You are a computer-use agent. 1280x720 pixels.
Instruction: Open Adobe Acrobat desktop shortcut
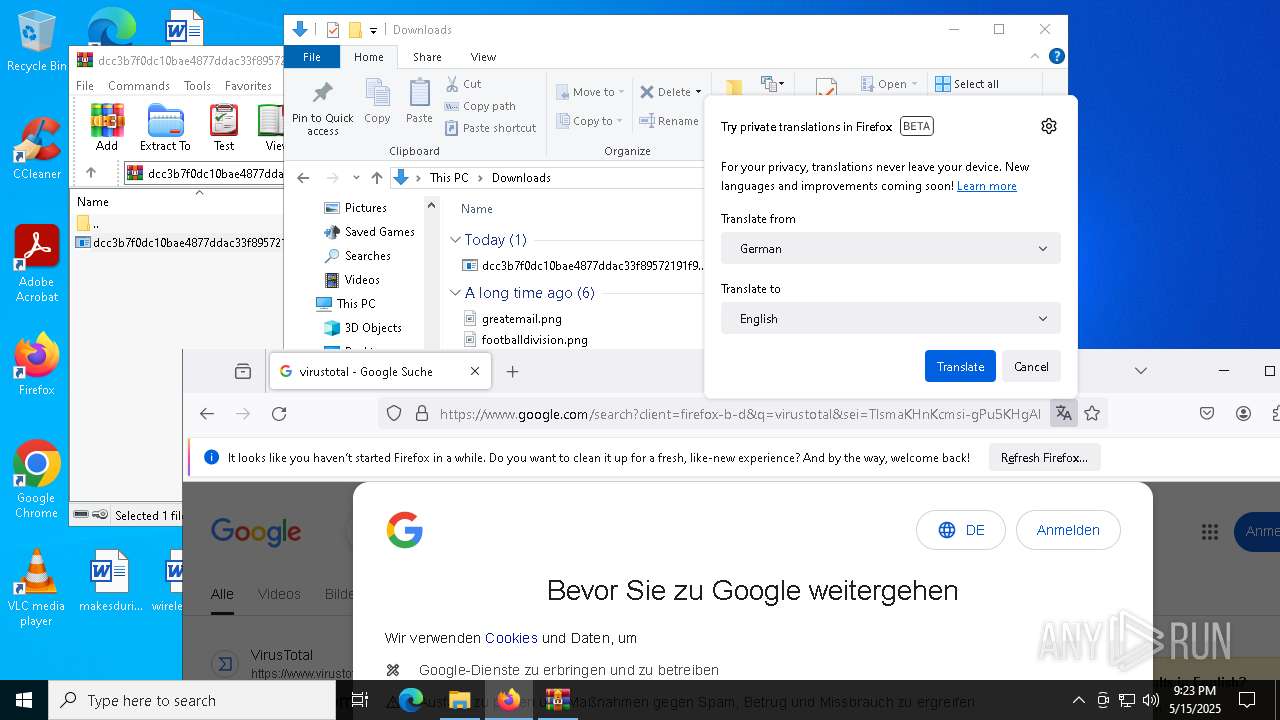pos(37,264)
